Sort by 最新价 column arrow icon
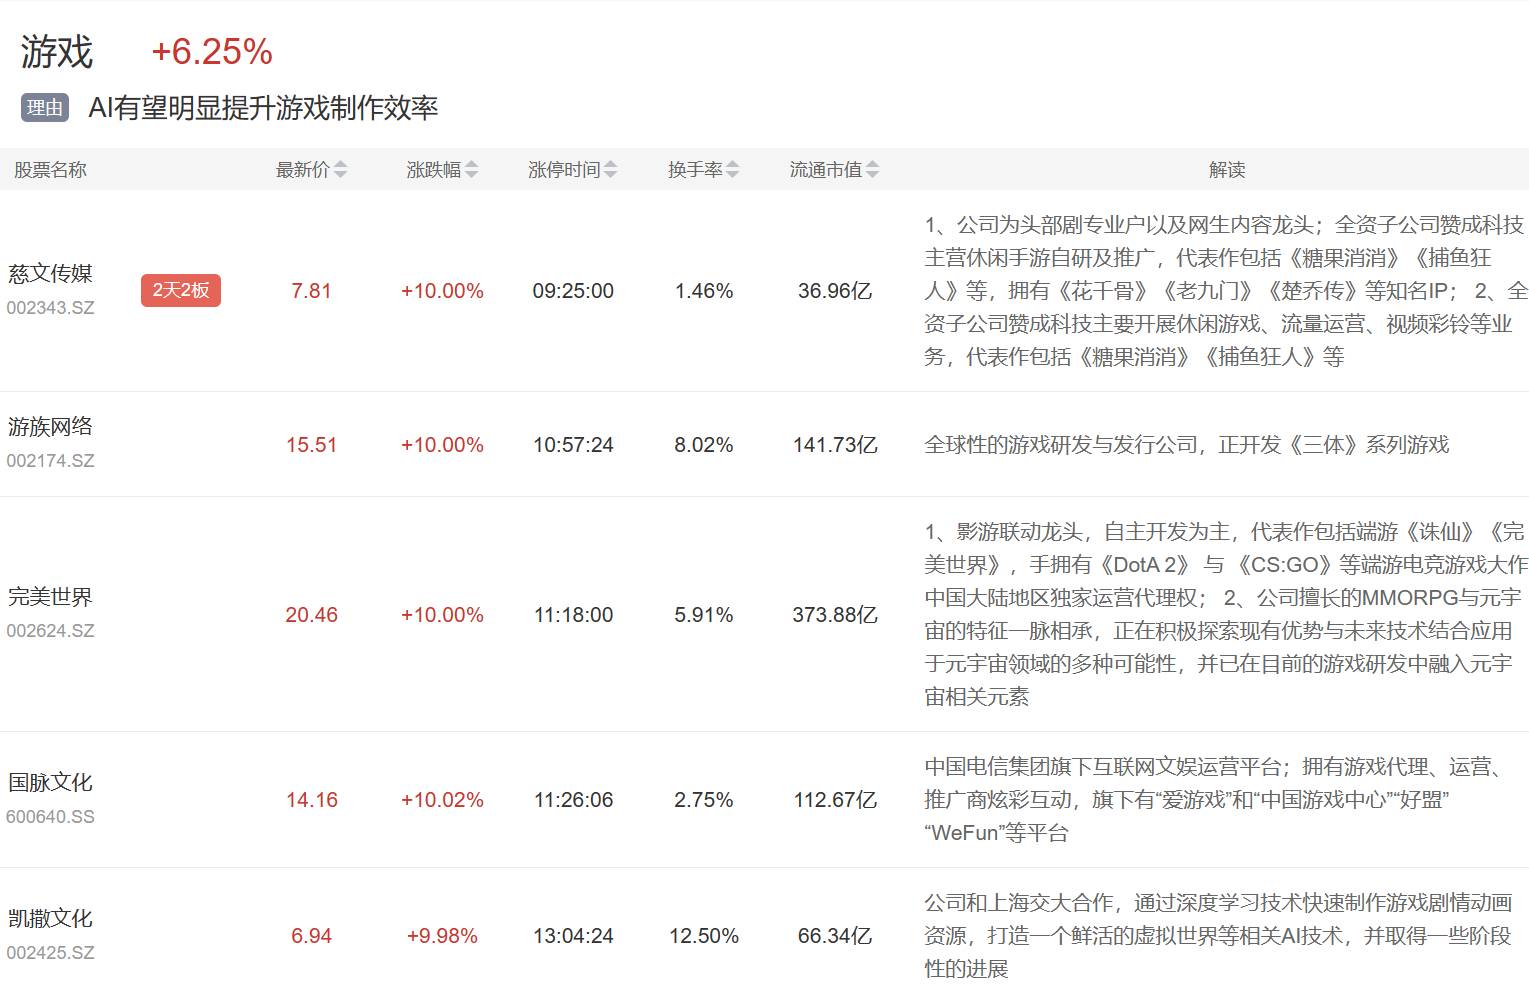Viewport: 1529px width, 1000px height. (x=340, y=170)
